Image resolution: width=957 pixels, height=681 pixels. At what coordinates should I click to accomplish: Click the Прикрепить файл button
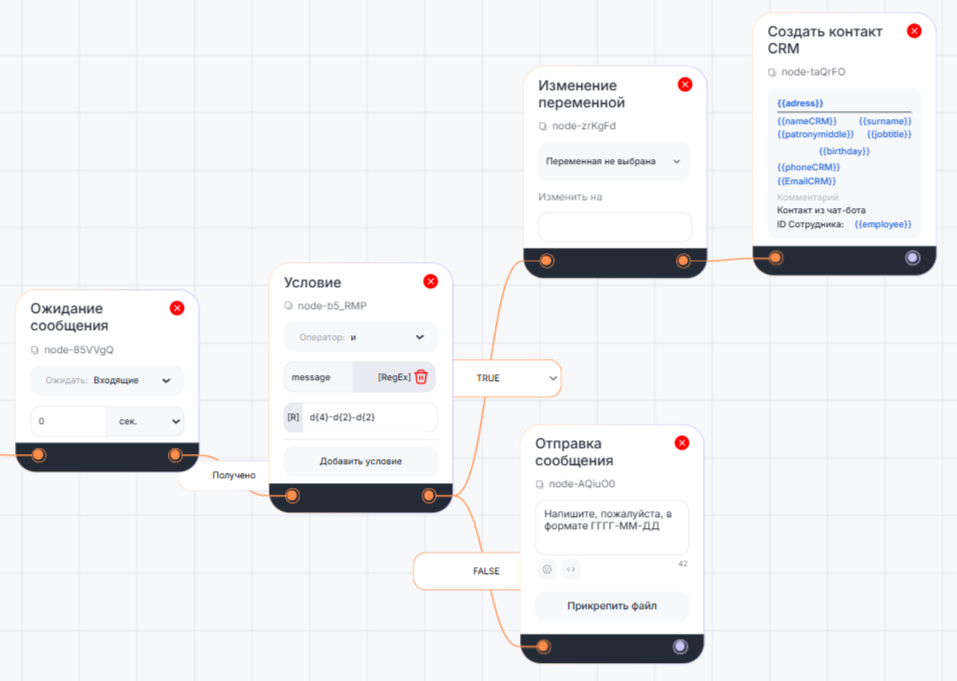[x=612, y=606]
